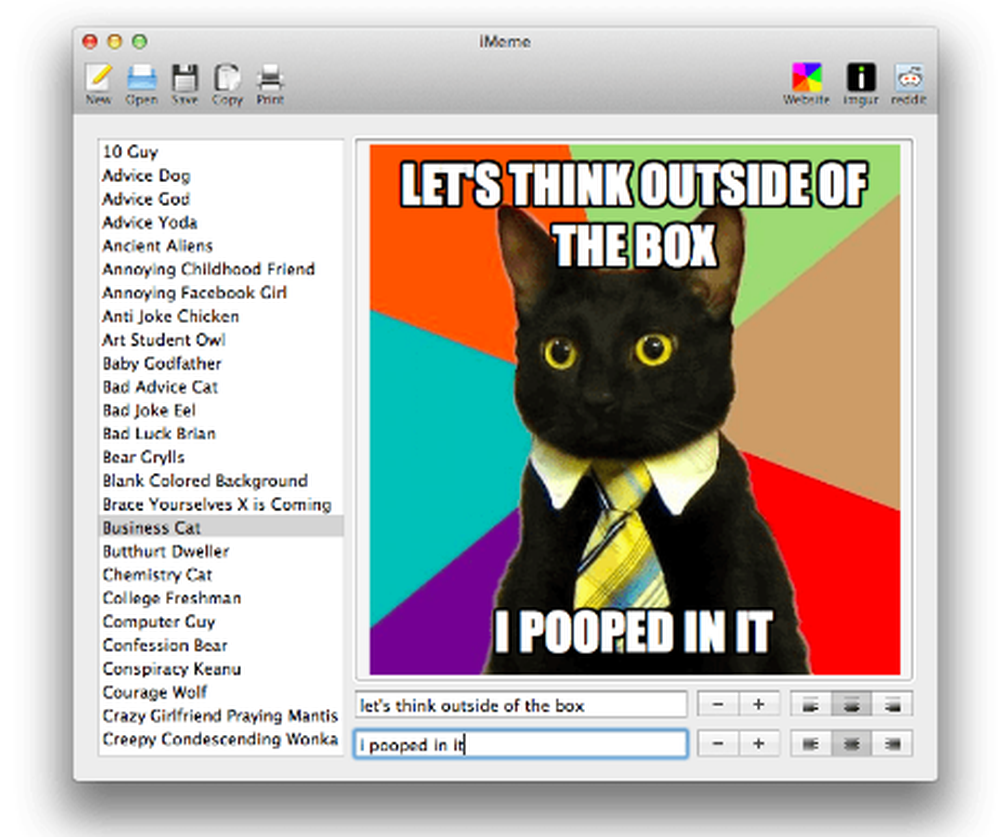Decrease top text size with minus button
Viewport: 1000px width, 837px height.
(718, 704)
